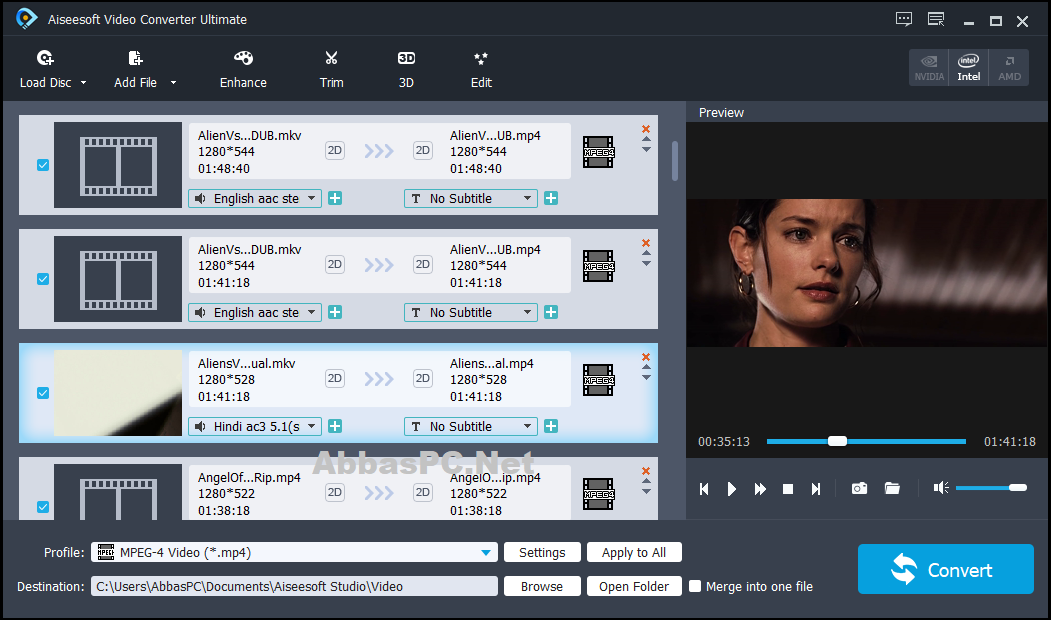
Task: Adjust the volume slider handle
Action: (1017, 487)
